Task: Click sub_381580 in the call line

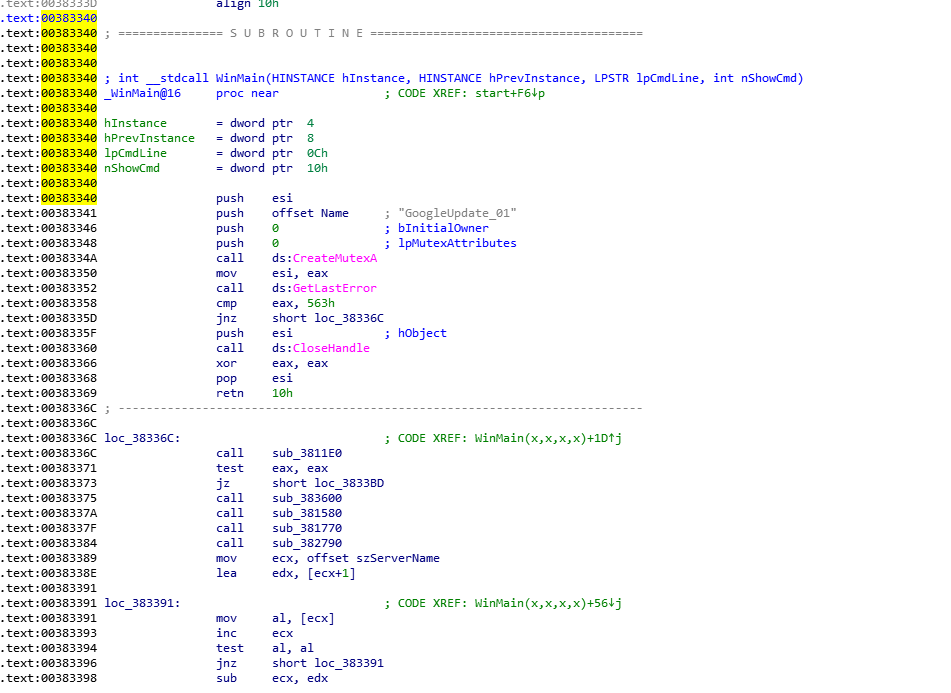Action: 306,513
